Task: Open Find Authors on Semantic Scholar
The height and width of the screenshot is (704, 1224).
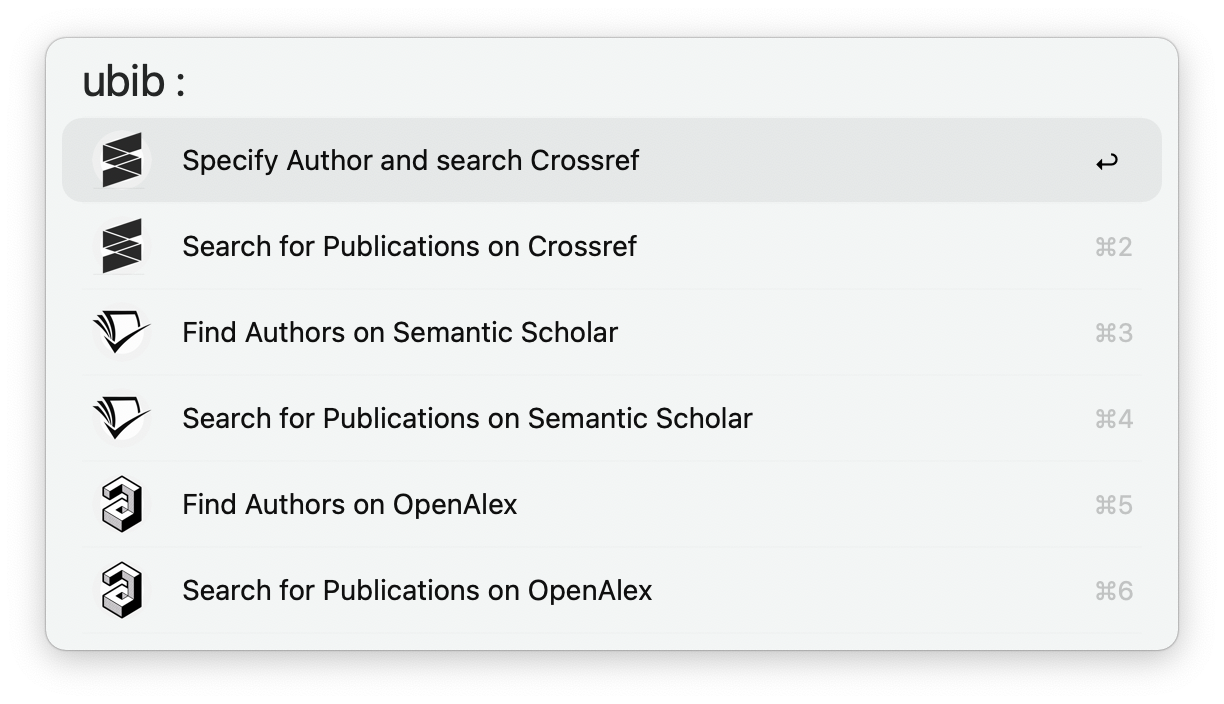Action: (x=400, y=332)
